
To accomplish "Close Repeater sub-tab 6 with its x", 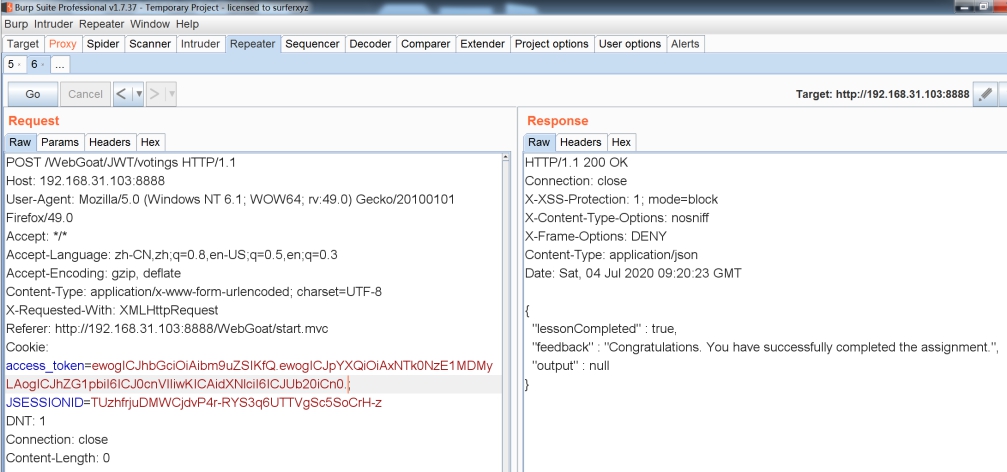I will 43,65.
